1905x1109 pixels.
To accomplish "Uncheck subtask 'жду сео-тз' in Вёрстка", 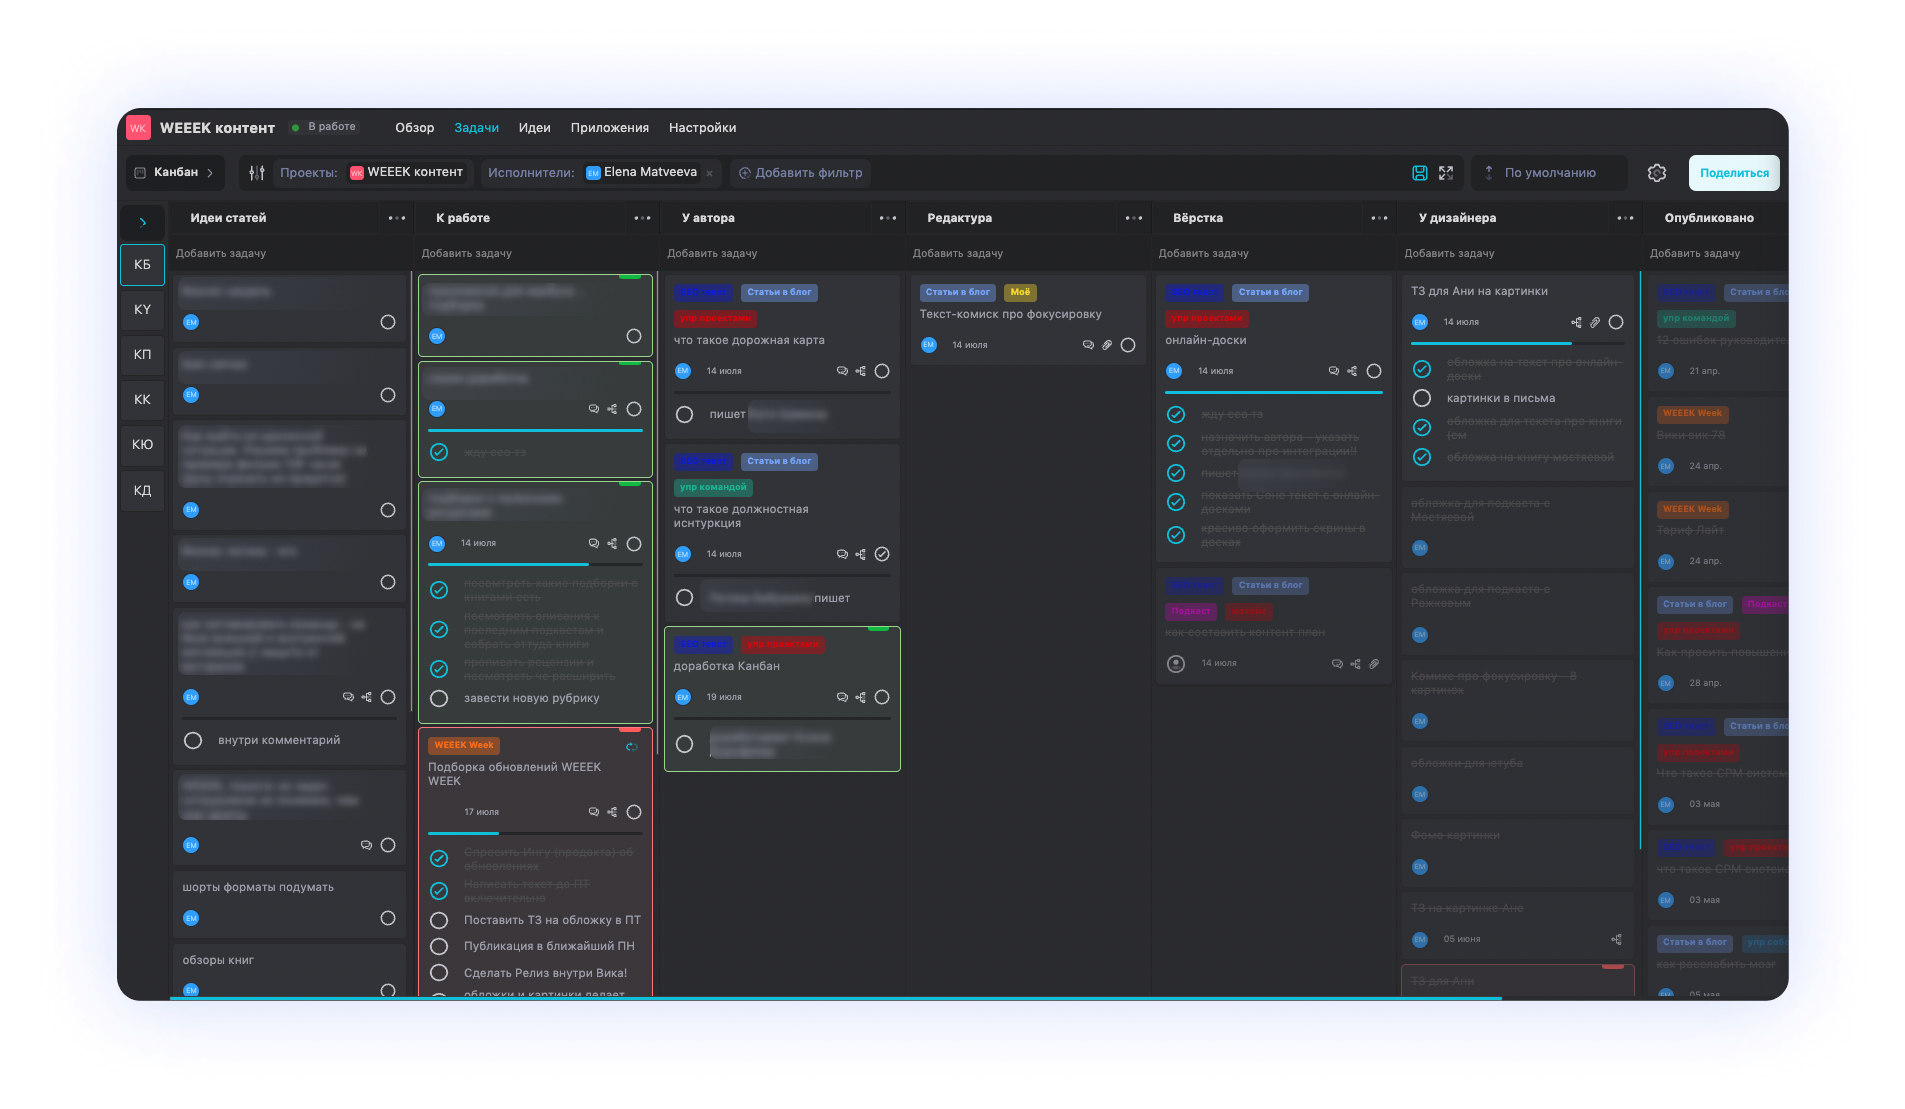I will [x=1176, y=414].
